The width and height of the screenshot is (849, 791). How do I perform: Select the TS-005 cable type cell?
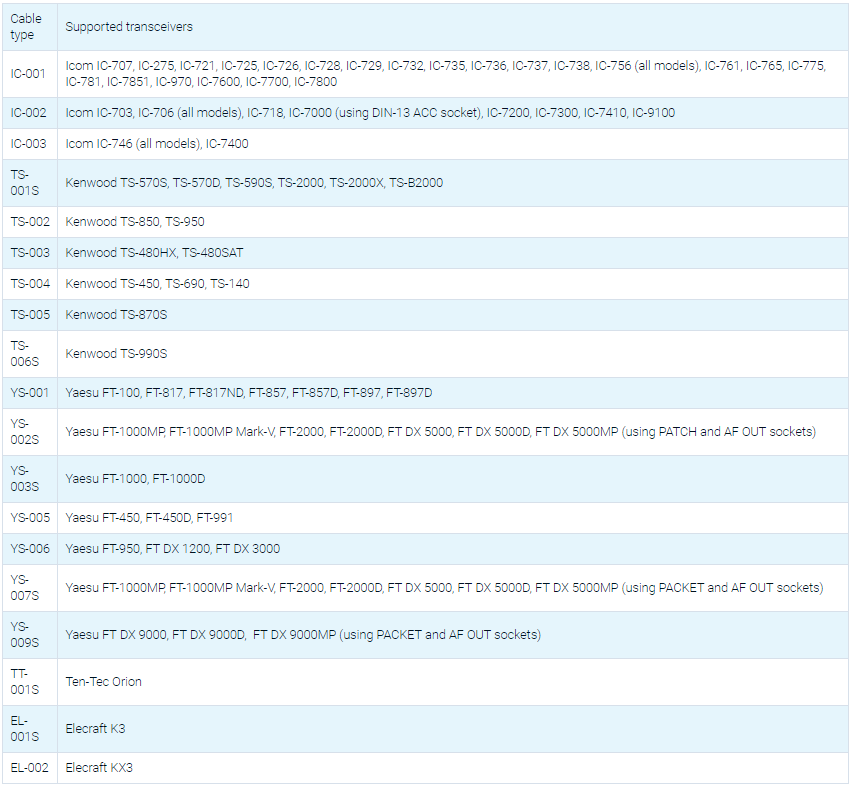point(30,315)
